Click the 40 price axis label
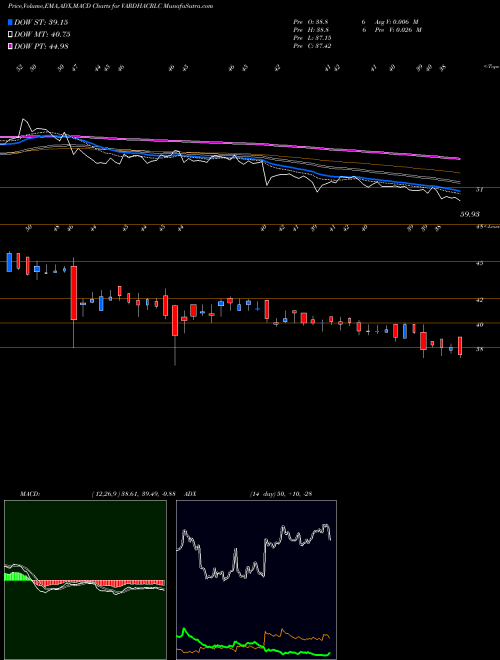Screen dimensions: 500x660 [x=479, y=325]
